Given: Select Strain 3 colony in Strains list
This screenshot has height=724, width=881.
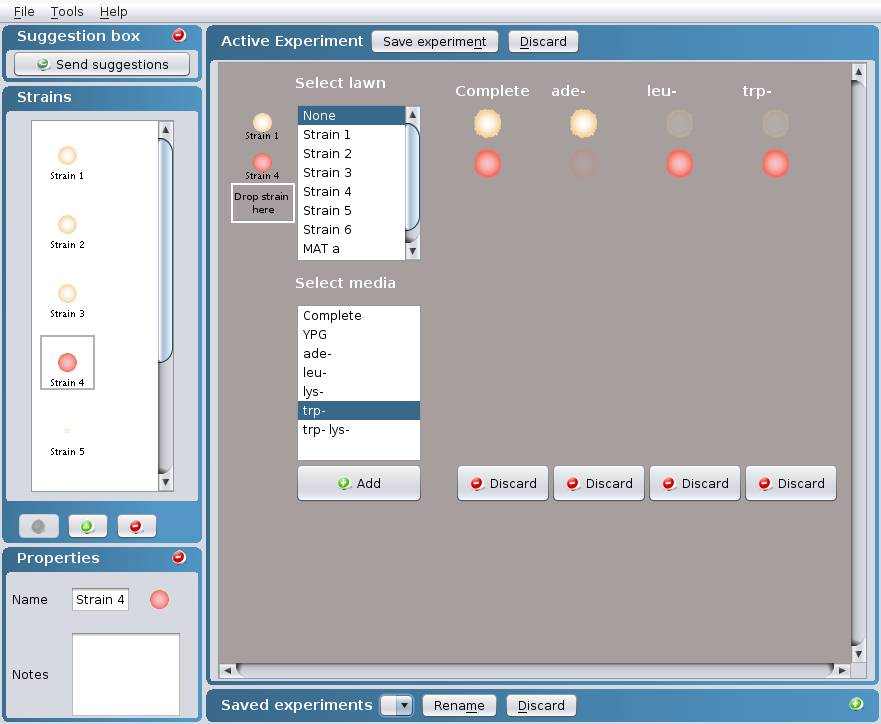Looking at the screenshot, I should (67, 294).
